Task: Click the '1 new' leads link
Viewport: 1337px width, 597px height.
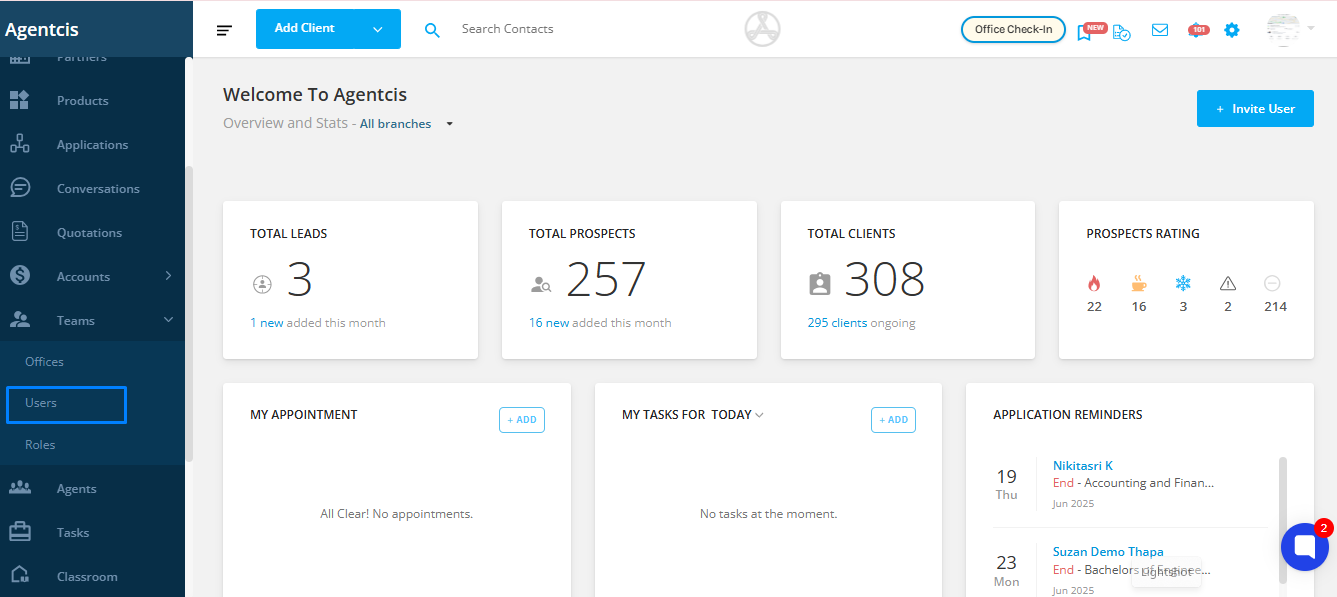Action: 267,323
